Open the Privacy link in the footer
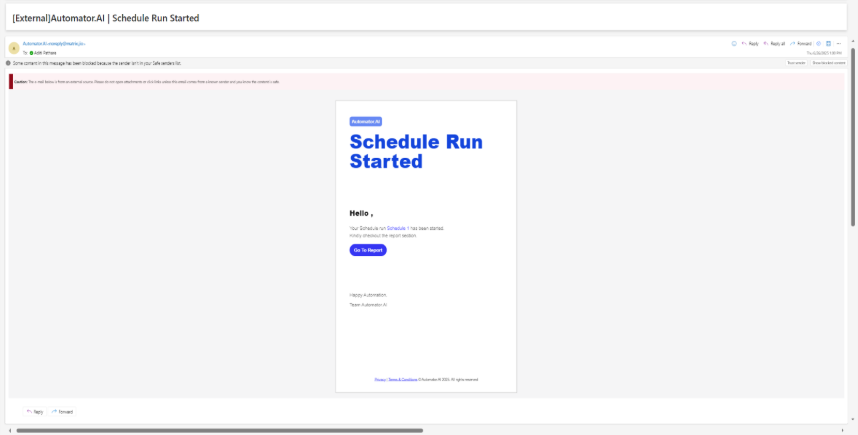 pos(380,379)
